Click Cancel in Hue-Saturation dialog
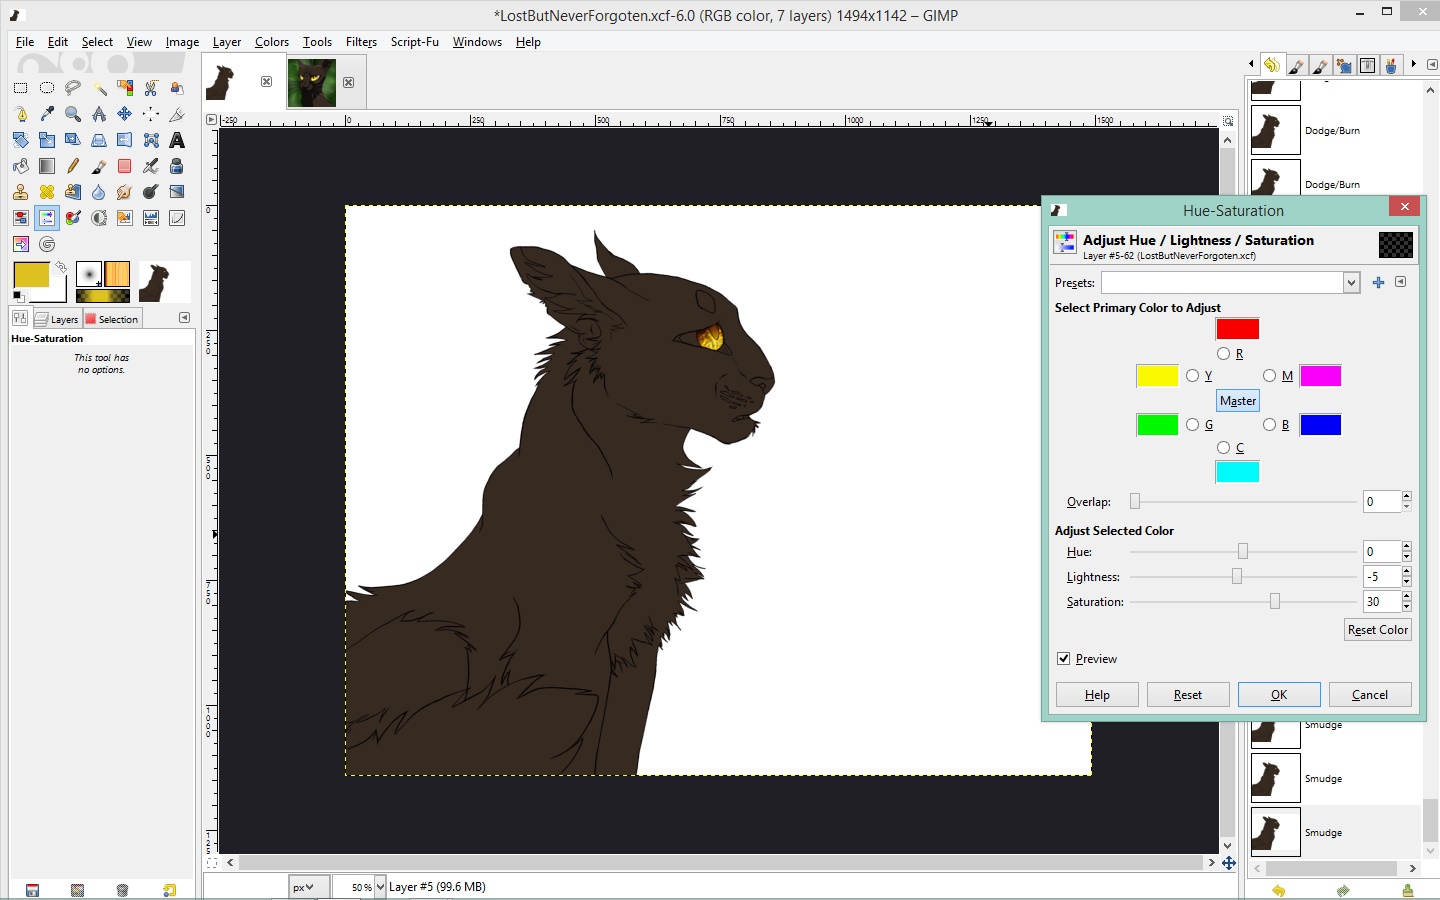The height and width of the screenshot is (900, 1440). click(x=1370, y=694)
